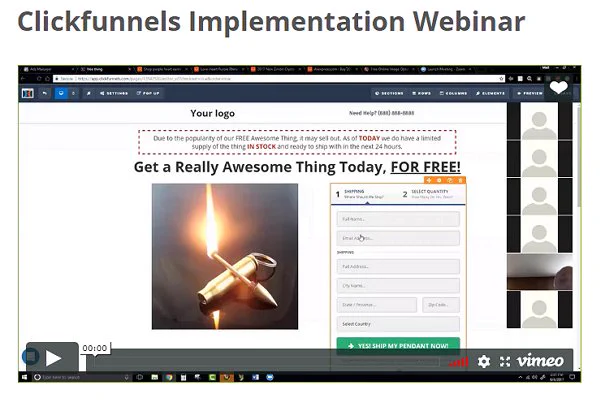Click the browser reload icon
The height and width of the screenshot is (403, 605).
point(39,78)
